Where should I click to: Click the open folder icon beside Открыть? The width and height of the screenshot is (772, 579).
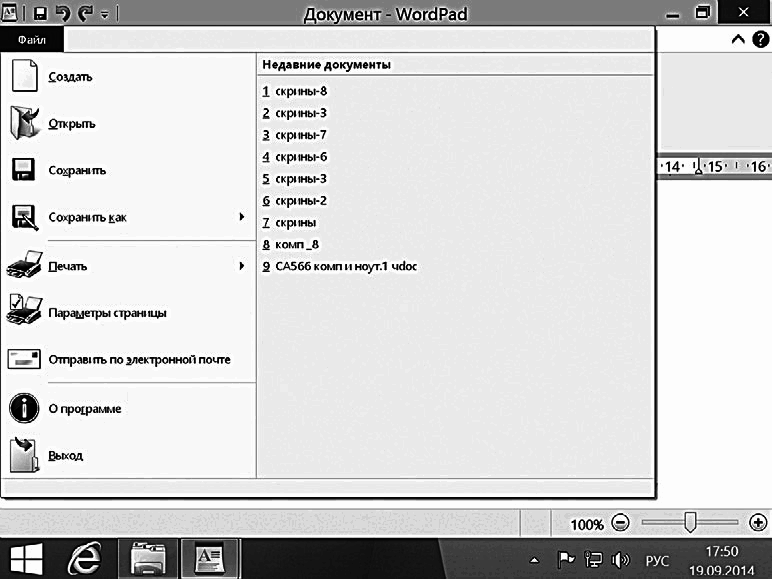(x=24, y=123)
